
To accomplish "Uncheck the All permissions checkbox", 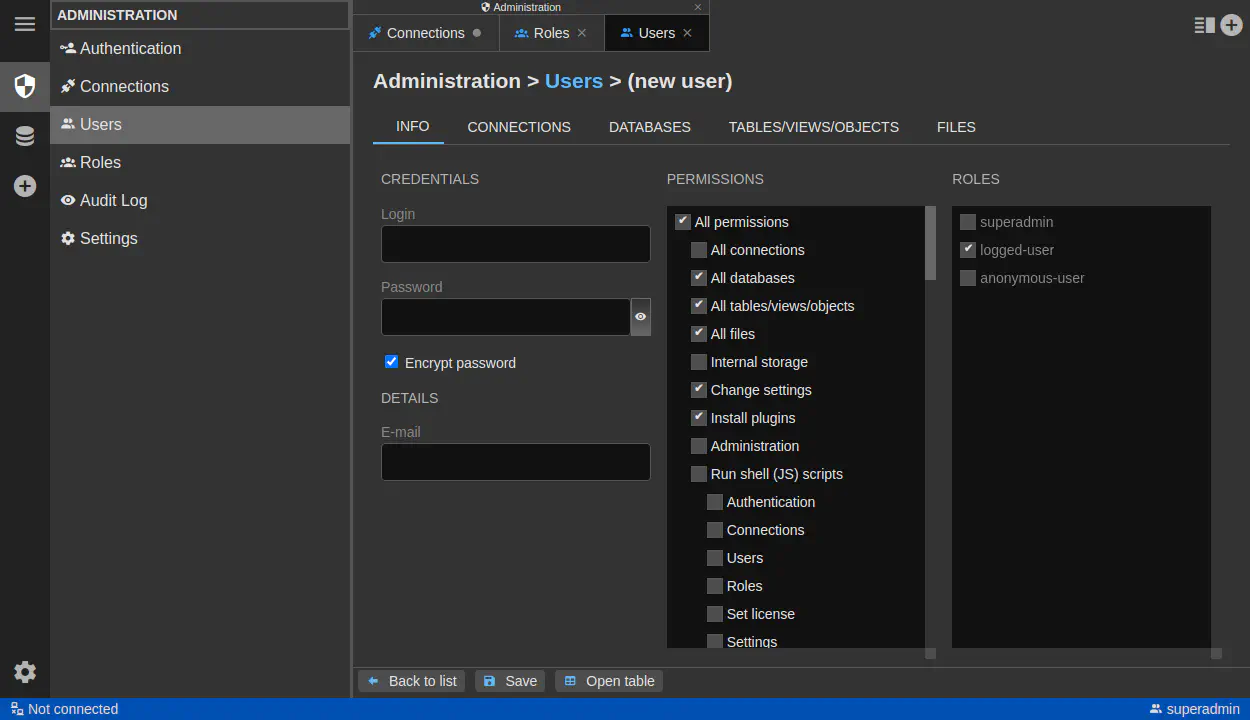I will point(683,222).
